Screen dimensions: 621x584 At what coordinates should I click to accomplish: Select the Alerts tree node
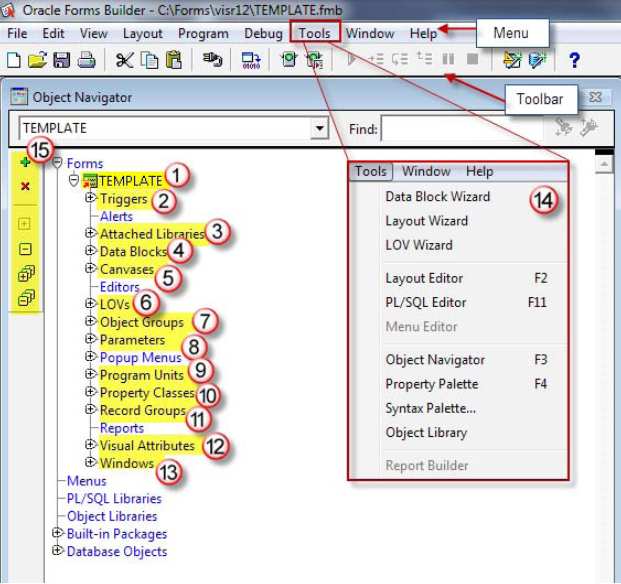click(x=116, y=216)
